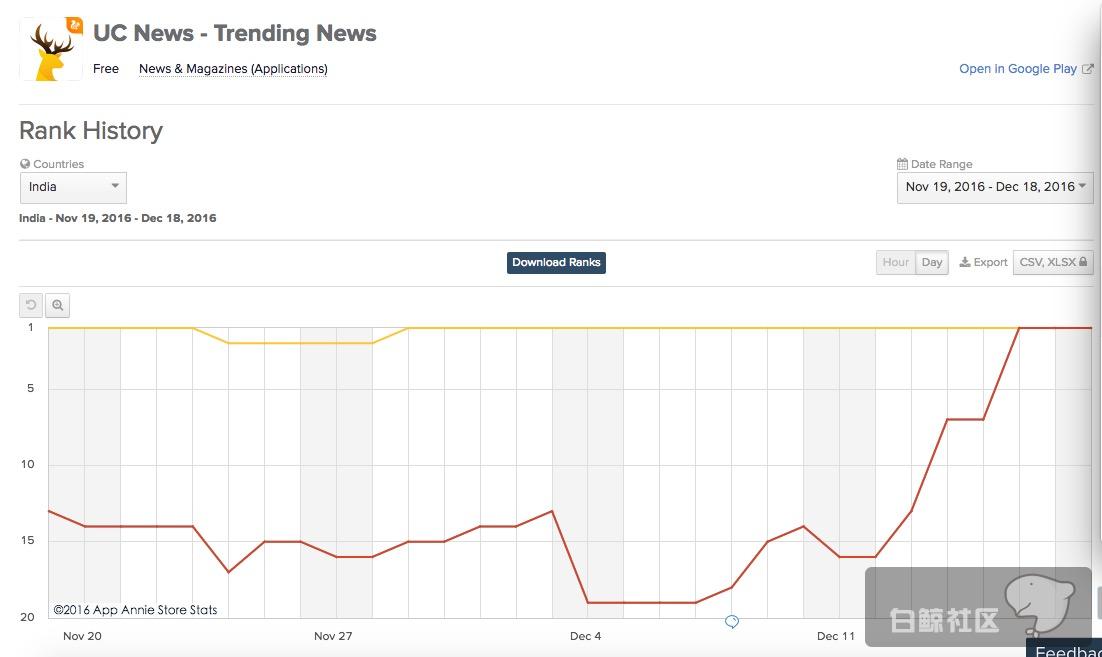Click the Feedback tab at bottom right
1102x657 pixels.
tap(1068, 651)
